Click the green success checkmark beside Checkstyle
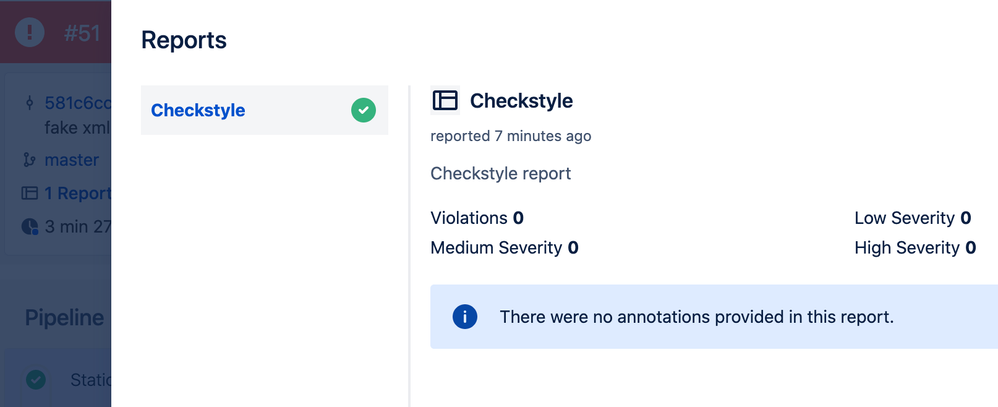 click(x=363, y=110)
